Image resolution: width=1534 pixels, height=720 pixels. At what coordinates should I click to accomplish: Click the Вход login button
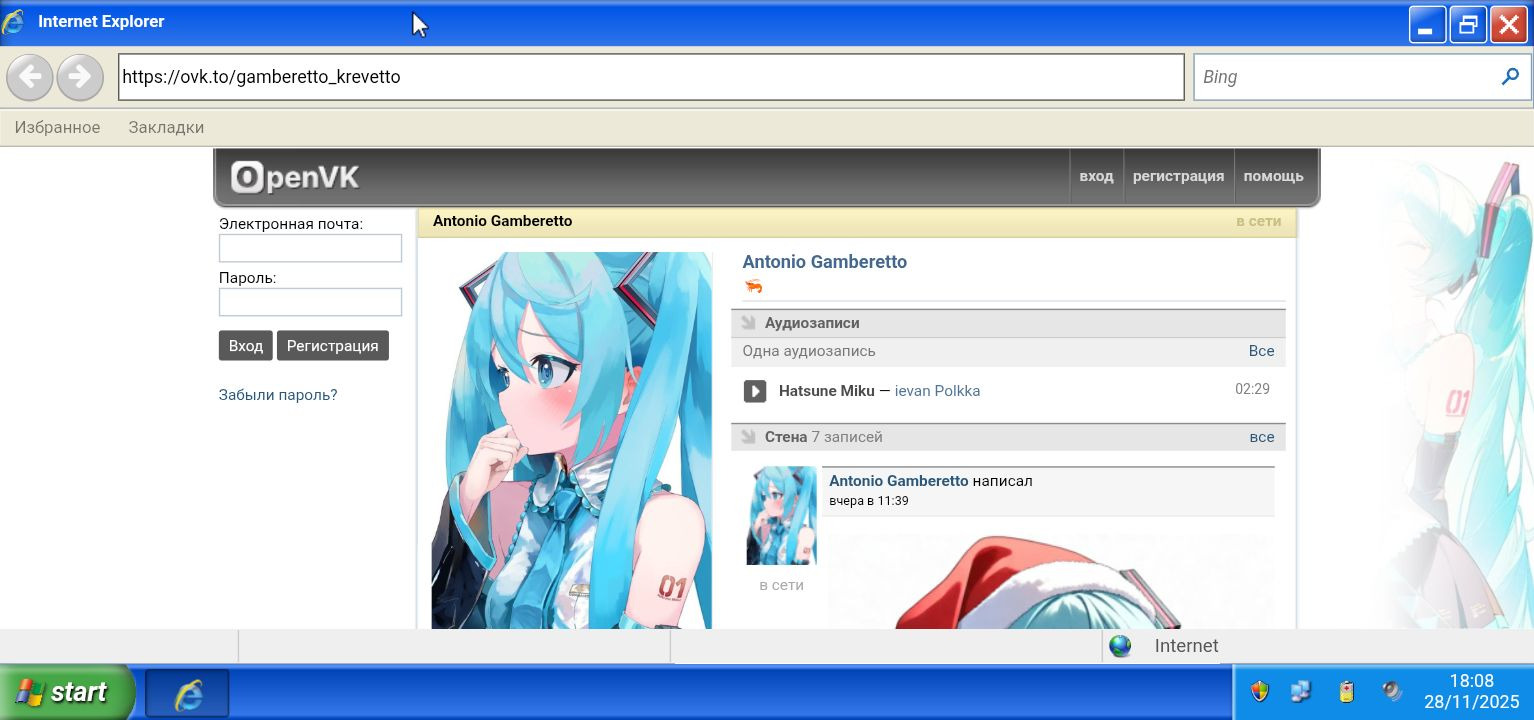tap(245, 346)
